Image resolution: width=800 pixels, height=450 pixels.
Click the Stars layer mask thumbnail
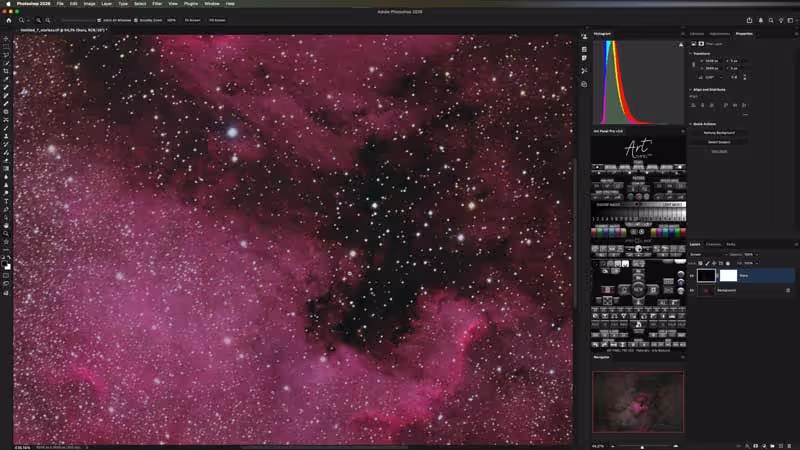tap(728, 276)
